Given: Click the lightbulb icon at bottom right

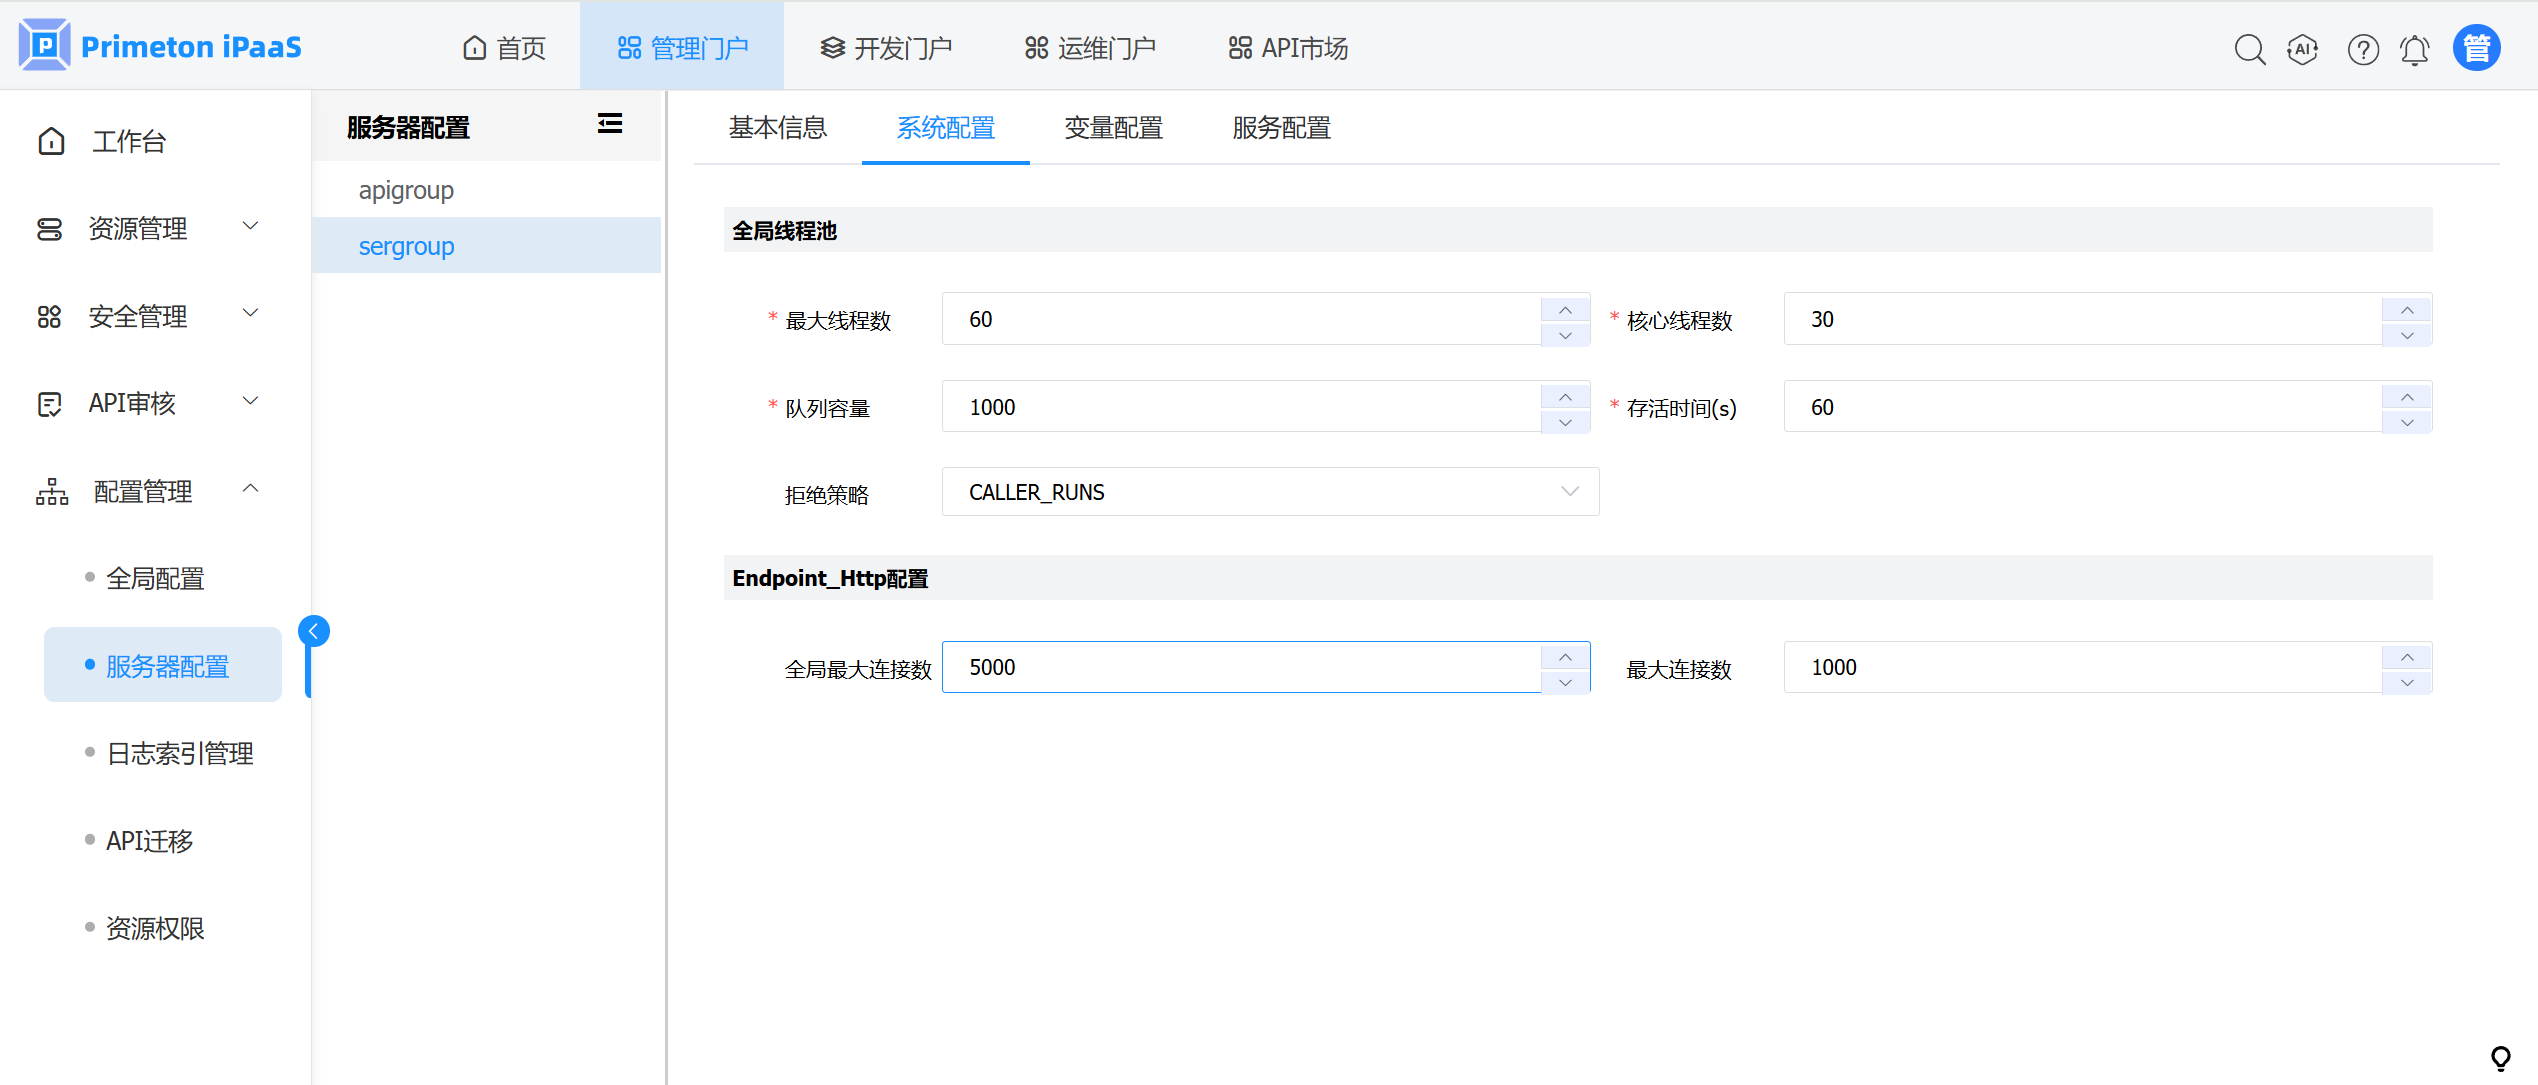Looking at the screenshot, I should tap(2500, 1058).
